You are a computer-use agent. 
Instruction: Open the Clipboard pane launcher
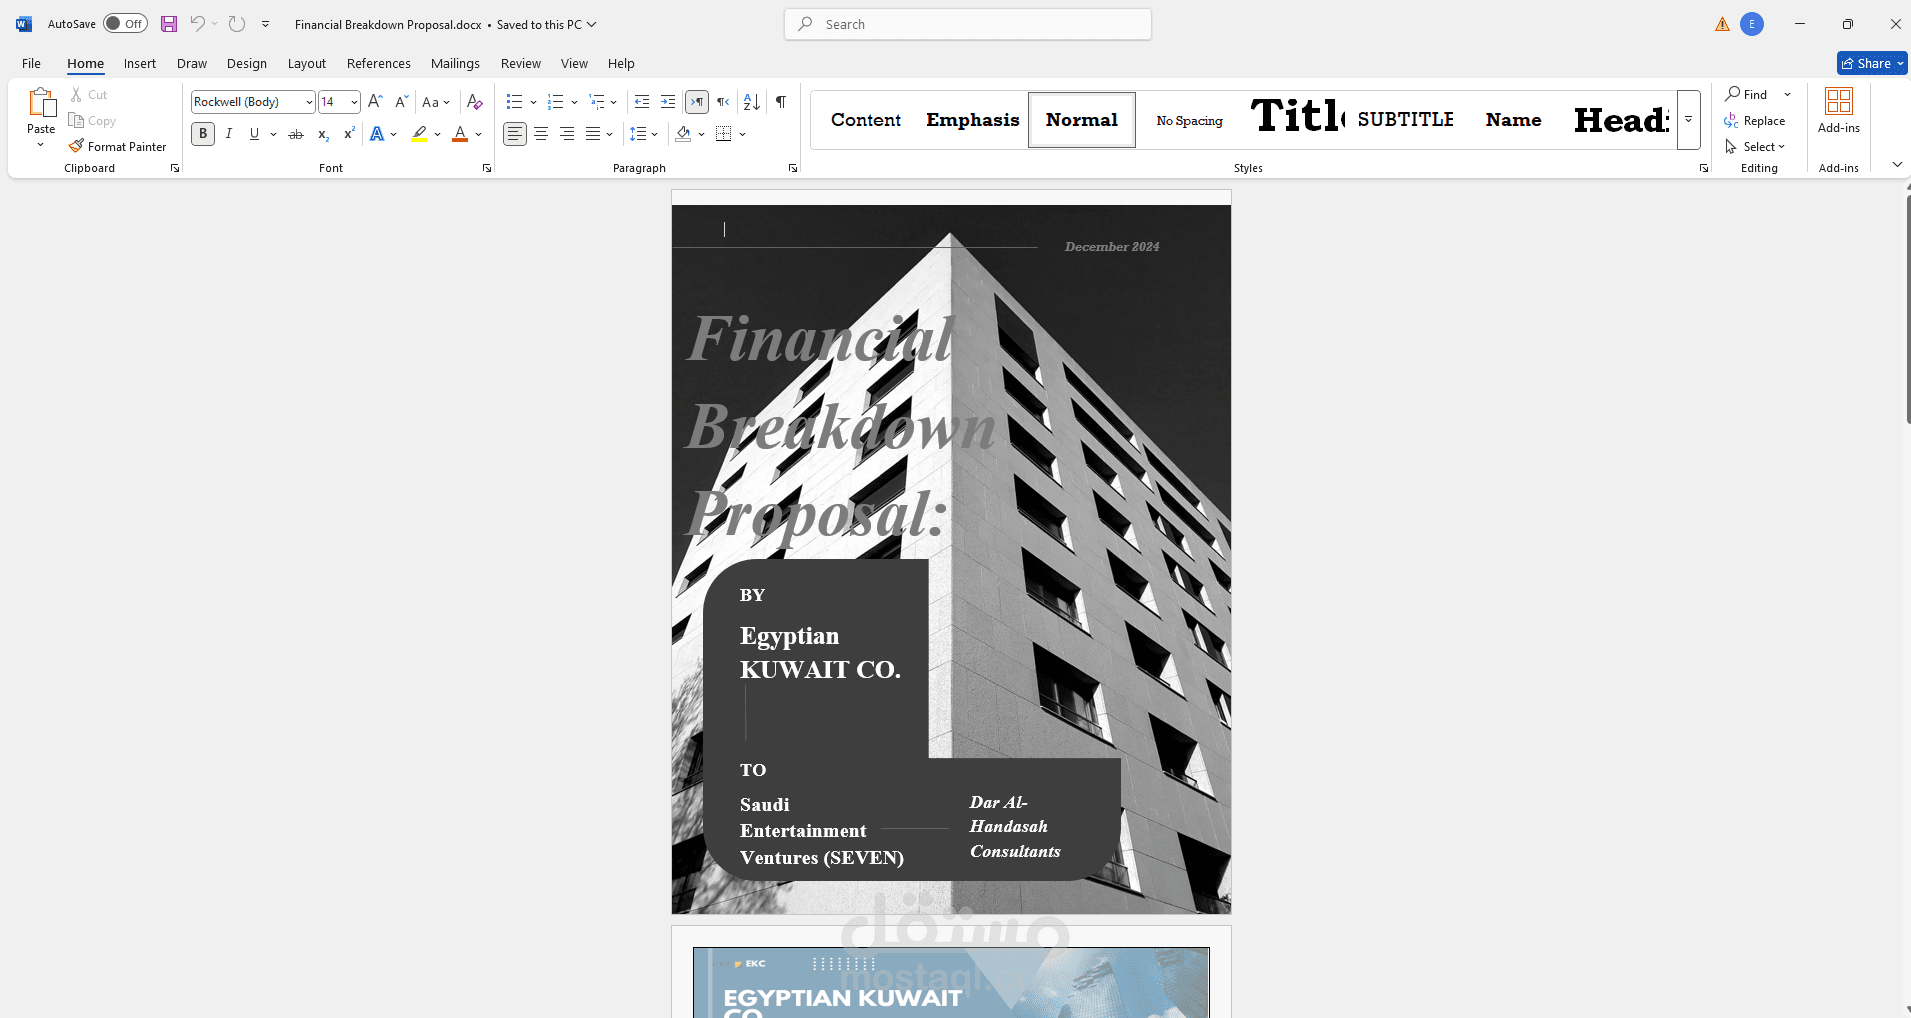pos(175,168)
